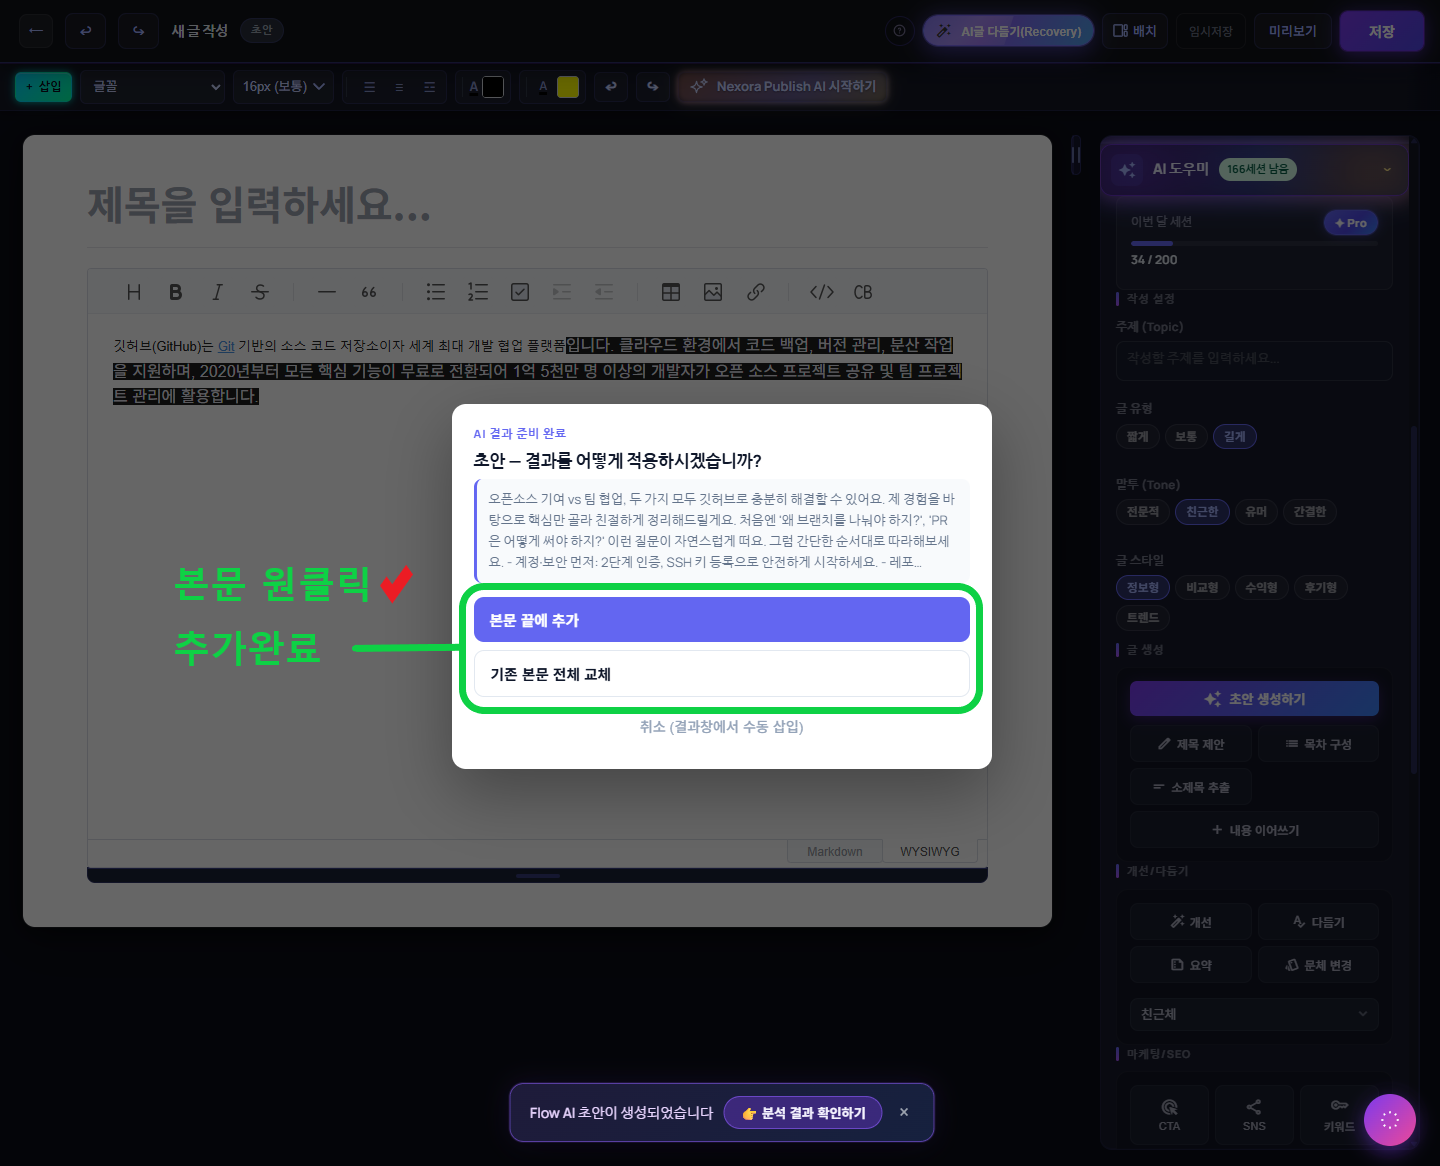Click the yellow highlight color swatch
1440x1166 pixels.
[568, 87]
